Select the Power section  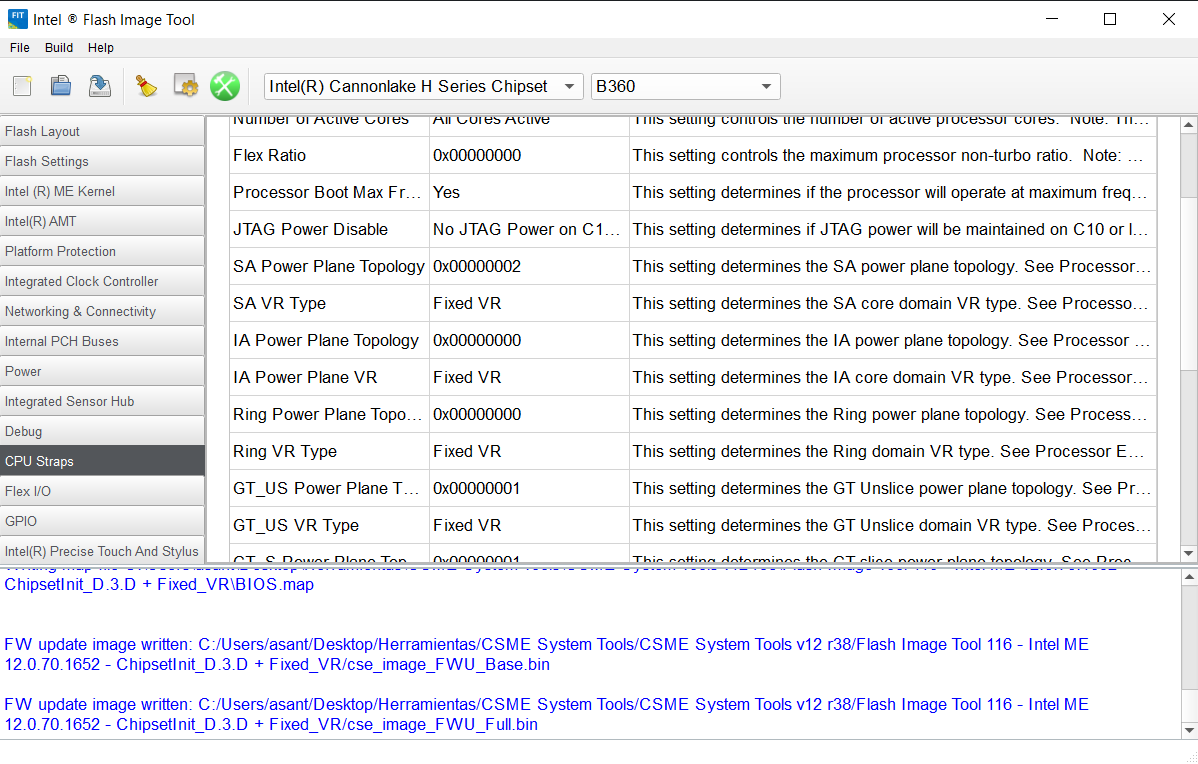tap(102, 371)
